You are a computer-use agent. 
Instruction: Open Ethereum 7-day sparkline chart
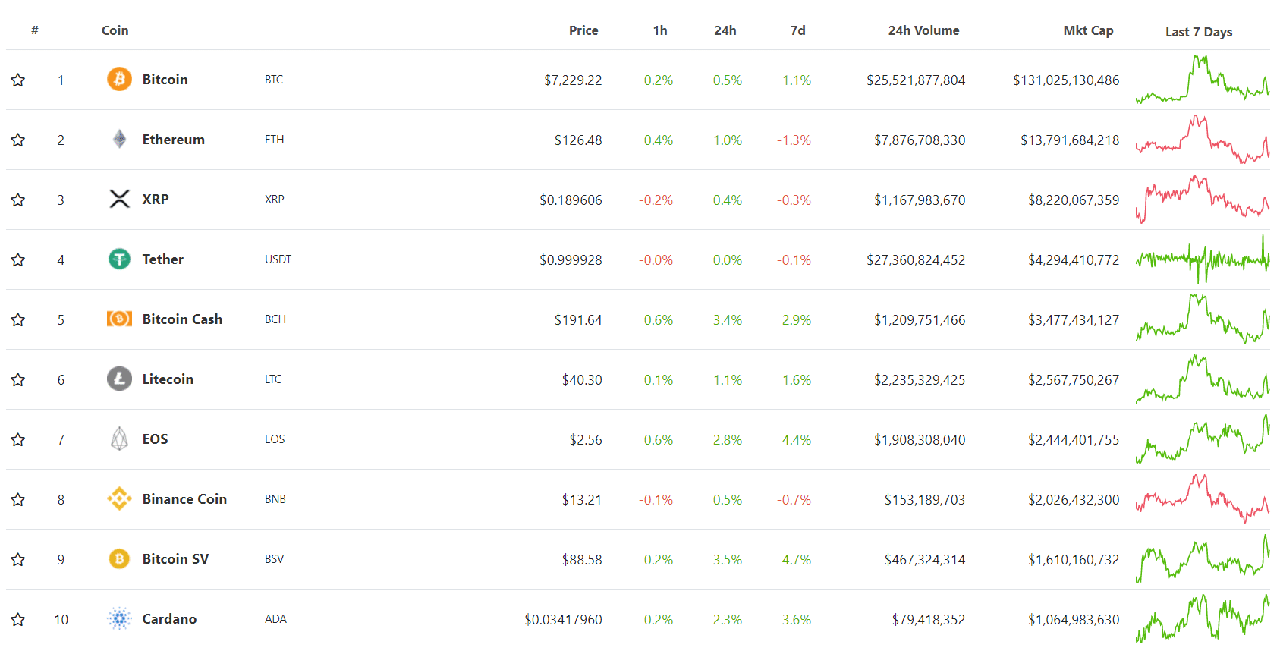click(x=1202, y=140)
